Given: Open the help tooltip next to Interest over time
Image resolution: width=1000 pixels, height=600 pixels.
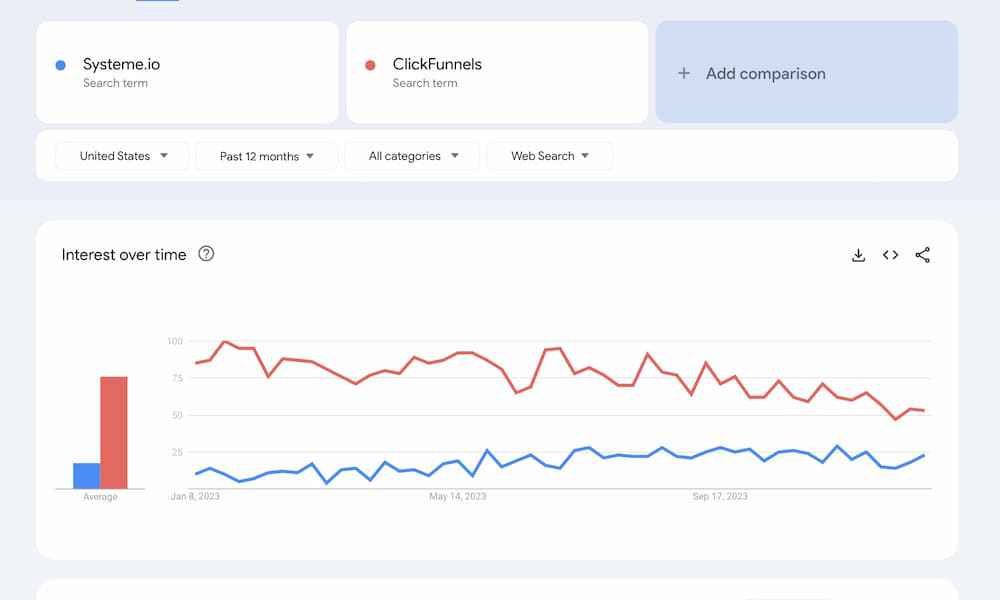Looking at the screenshot, I should tap(207, 255).
